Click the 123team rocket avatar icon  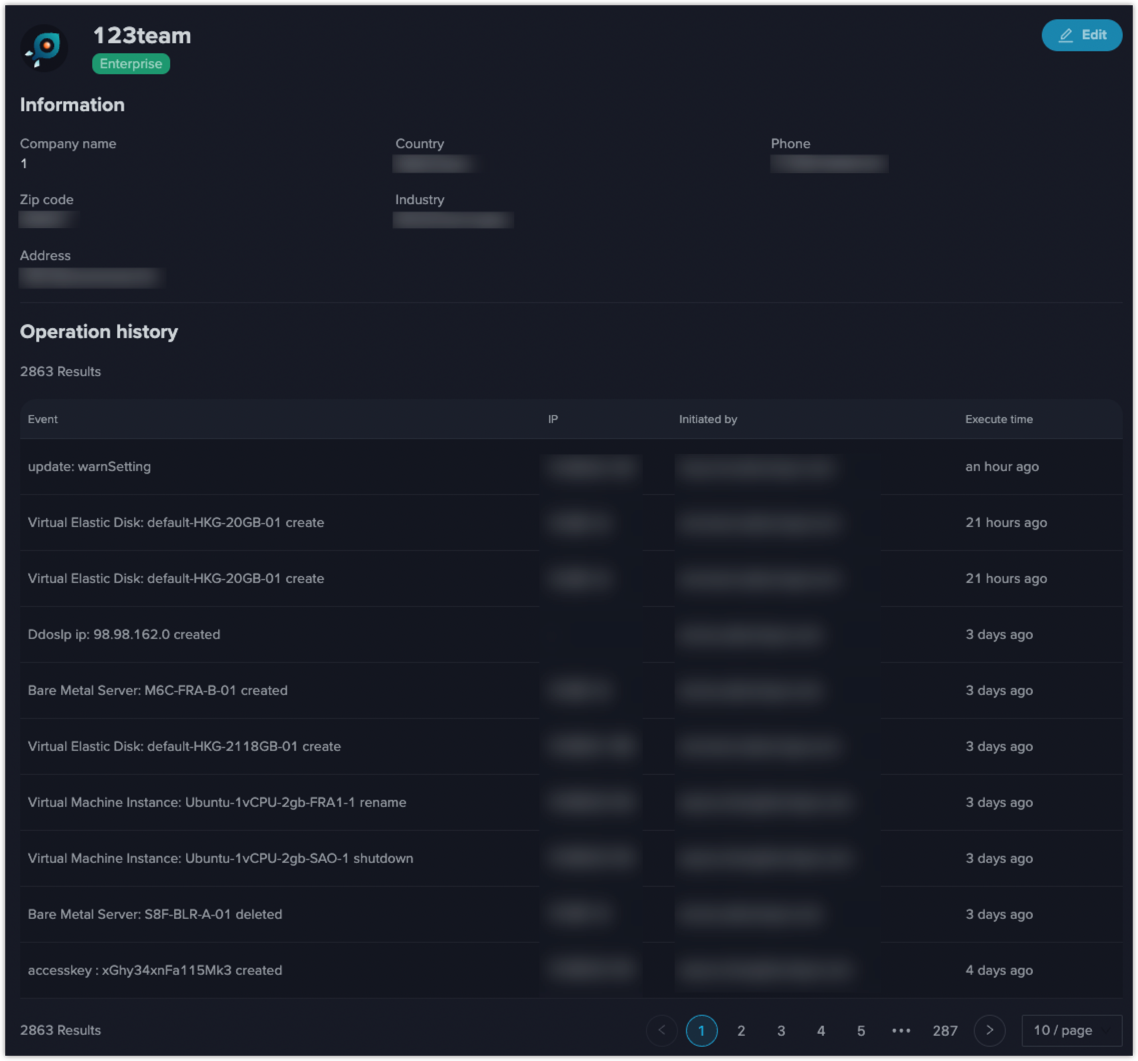click(x=44, y=49)
